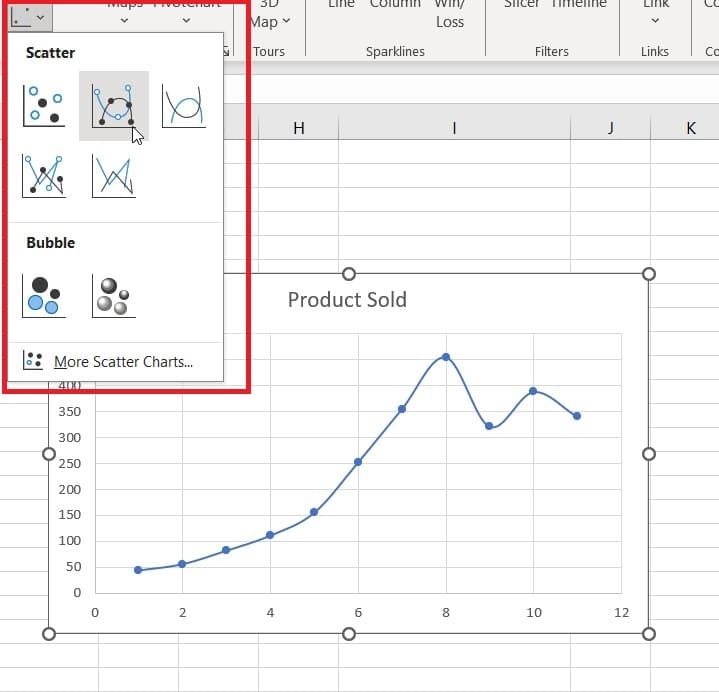Select column I header
Screen dimensions: 719x692
click(454, 128)
